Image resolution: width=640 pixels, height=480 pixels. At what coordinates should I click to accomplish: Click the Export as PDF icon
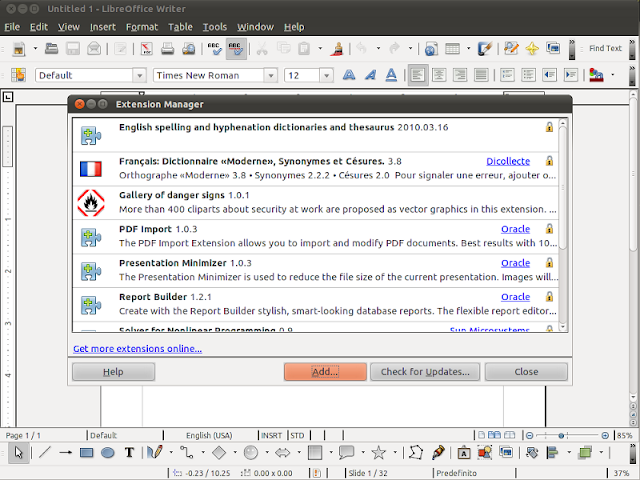[x=146, y=49]
